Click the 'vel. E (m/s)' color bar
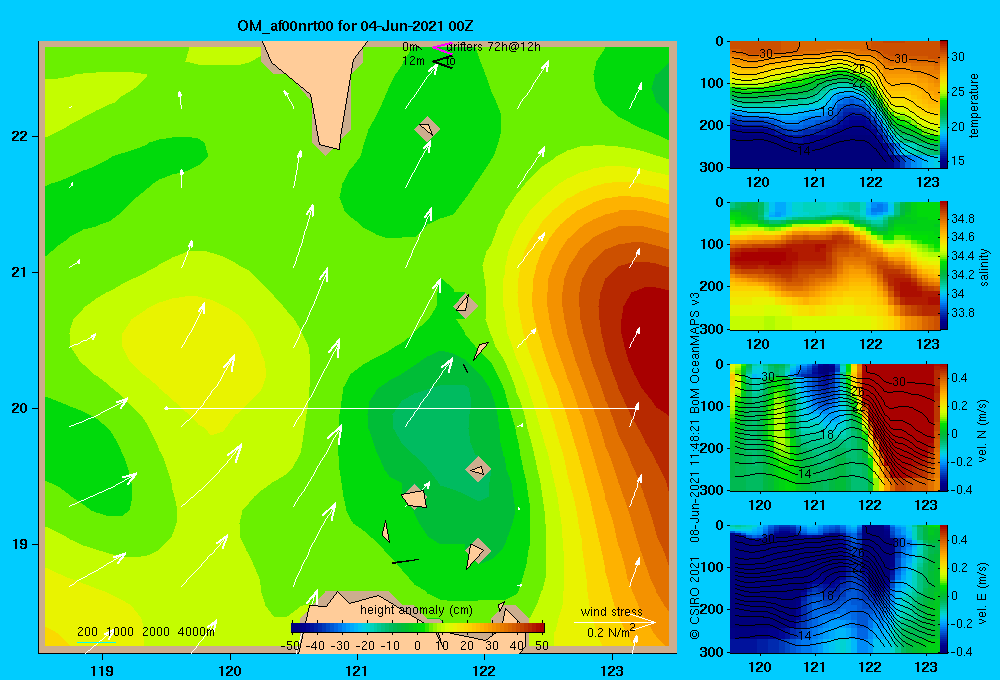Screen dimensions: 1000x680 pos(944,589)
